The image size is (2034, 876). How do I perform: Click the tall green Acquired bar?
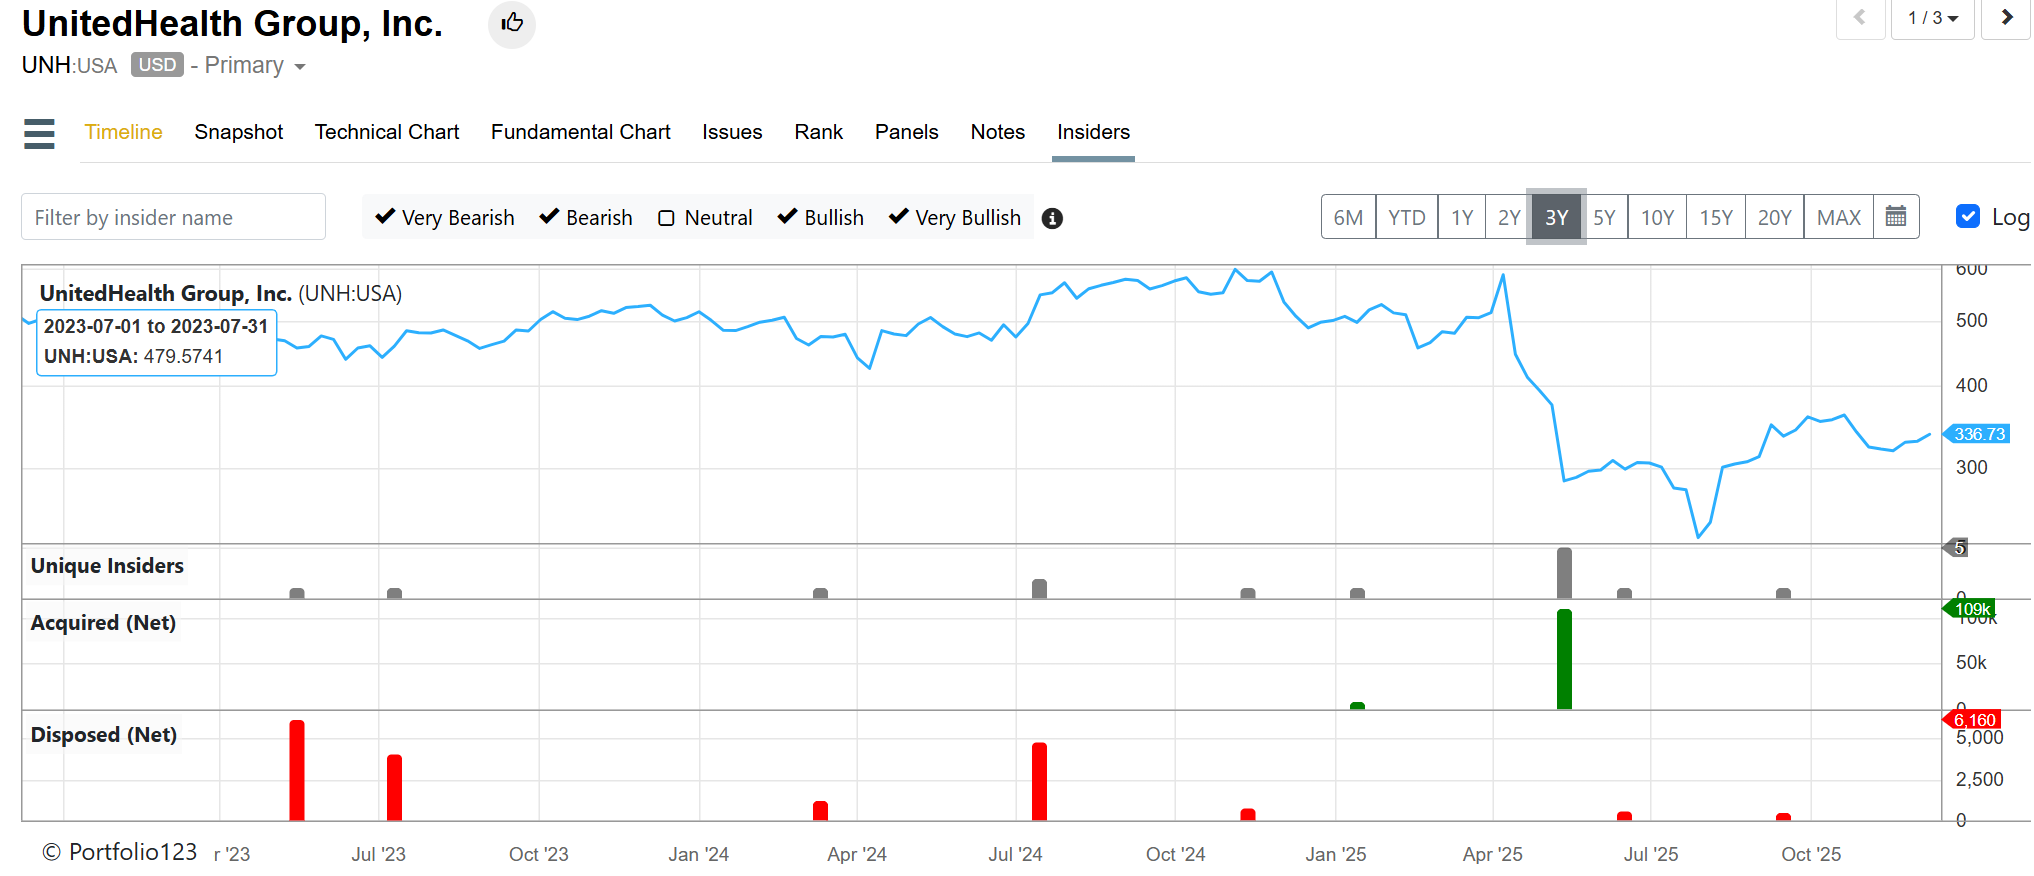pos(1564,660)
